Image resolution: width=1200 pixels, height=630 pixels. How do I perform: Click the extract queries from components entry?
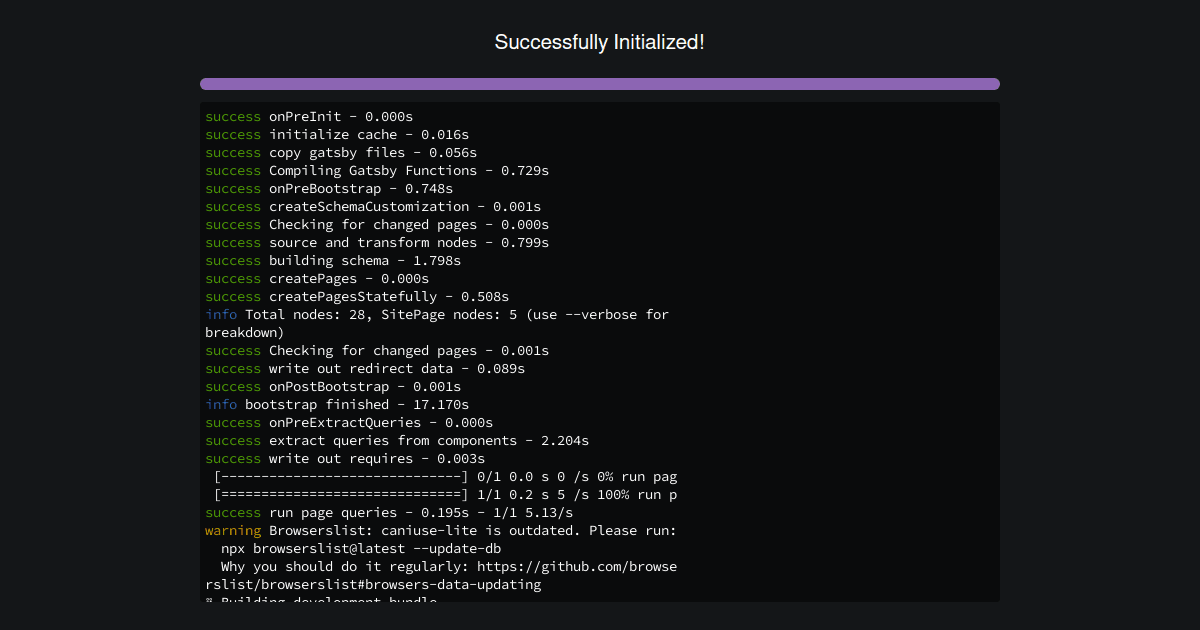pos(396,440)
